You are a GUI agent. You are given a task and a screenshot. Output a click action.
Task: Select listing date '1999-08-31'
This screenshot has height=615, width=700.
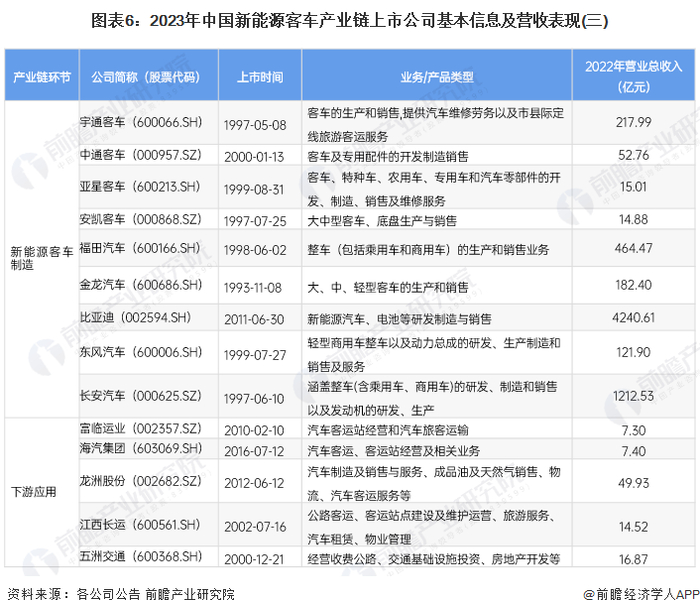pyautogui.click(x=254, y=190)
